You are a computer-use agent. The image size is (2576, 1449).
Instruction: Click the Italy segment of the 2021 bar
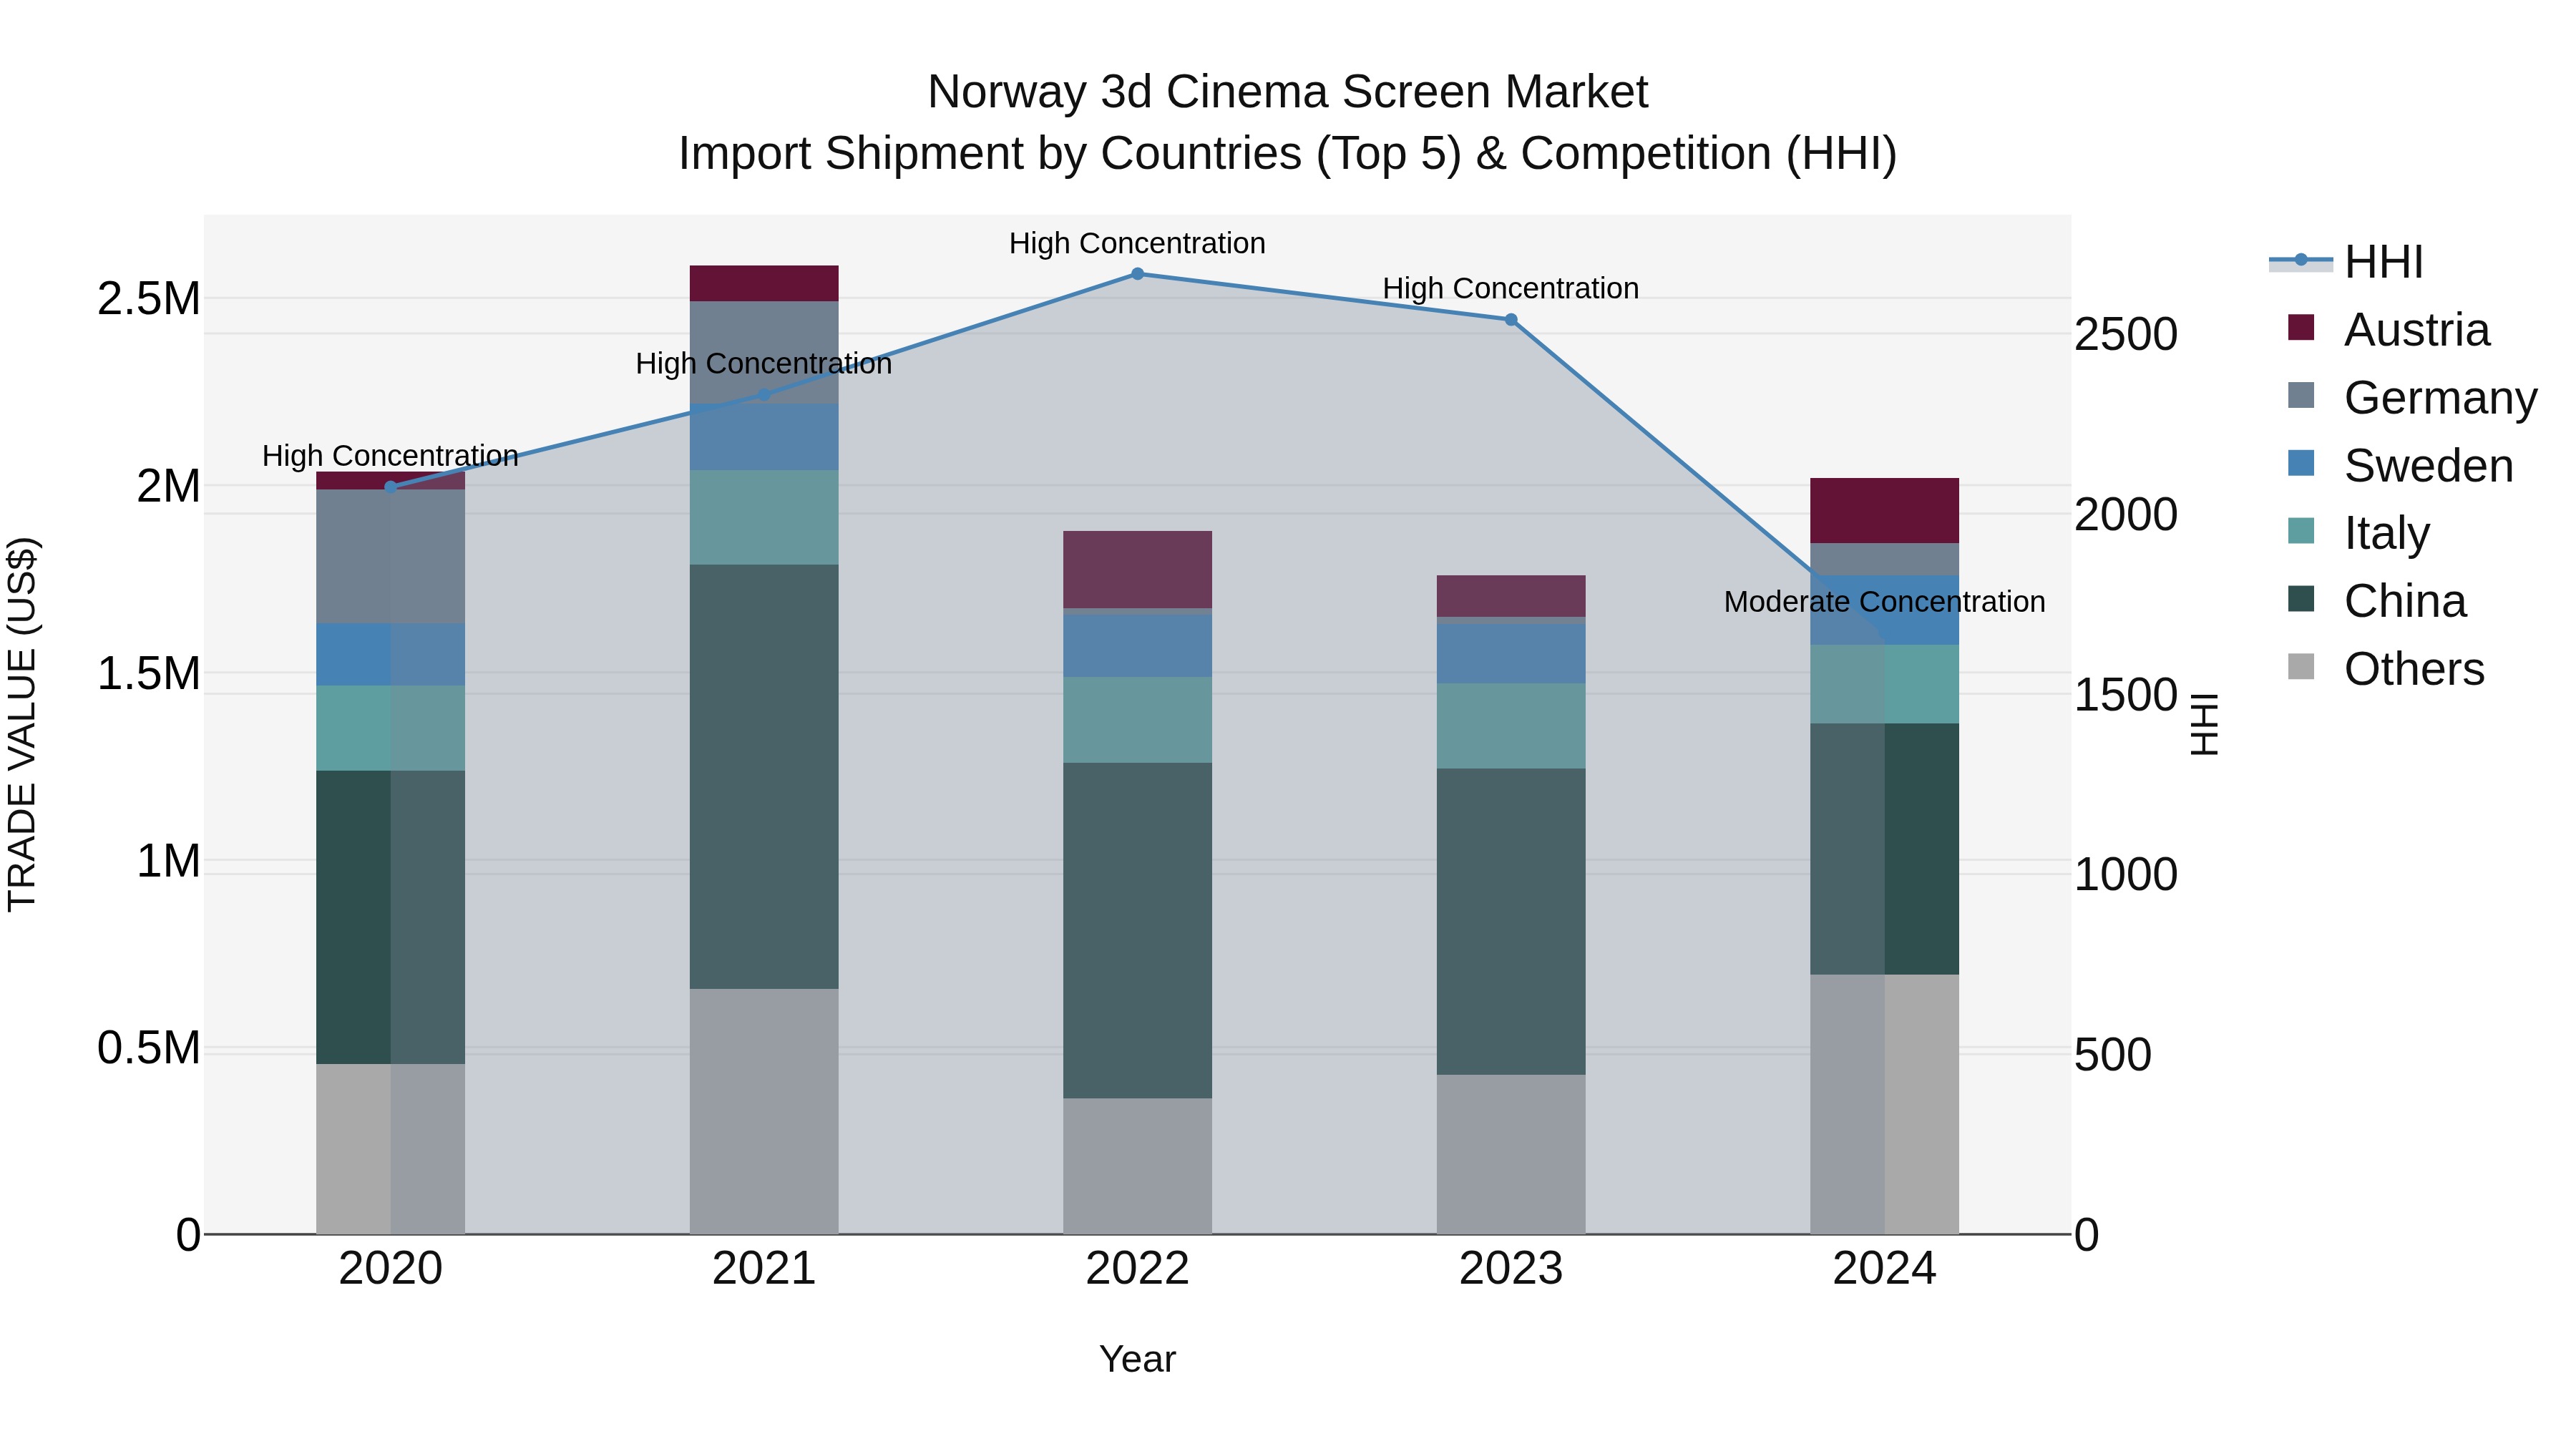coord(764,518)
